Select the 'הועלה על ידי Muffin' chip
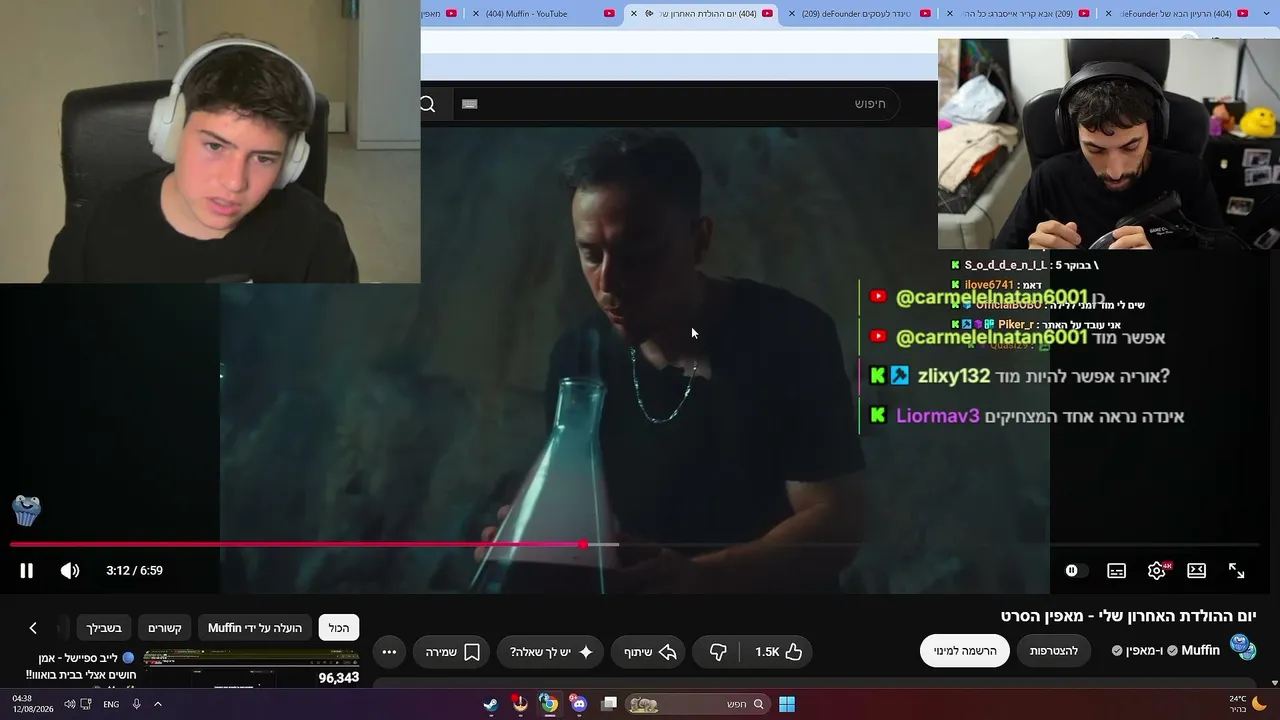Screen dimensions: 1280x720 255,628
